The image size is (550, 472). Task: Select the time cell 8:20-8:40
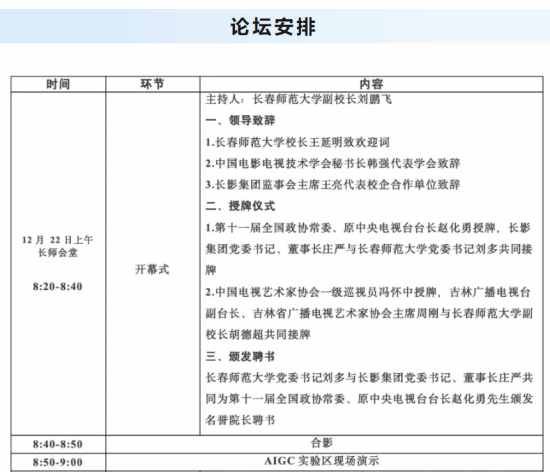[58, 286]
